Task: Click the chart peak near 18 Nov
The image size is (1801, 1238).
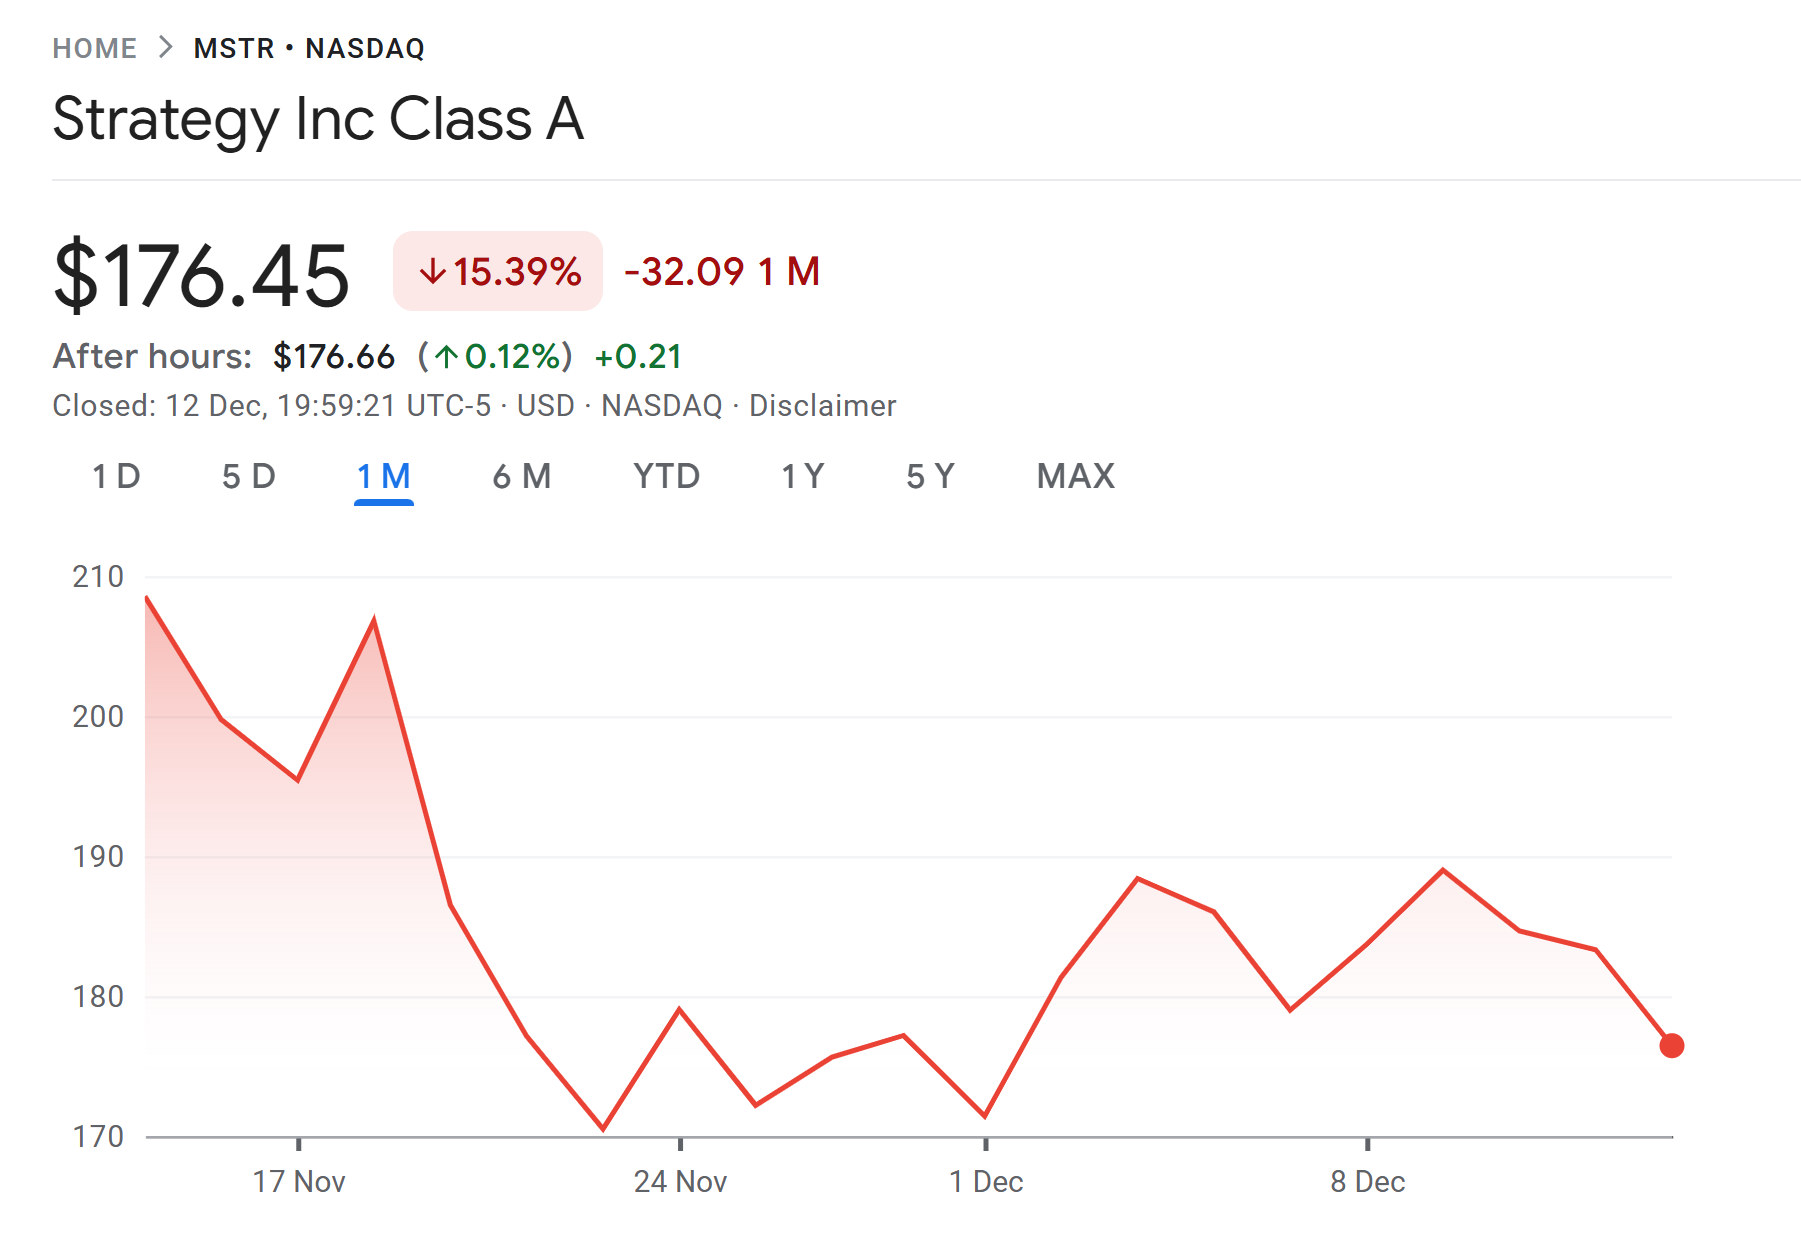Action: click(x=375, y=618)
